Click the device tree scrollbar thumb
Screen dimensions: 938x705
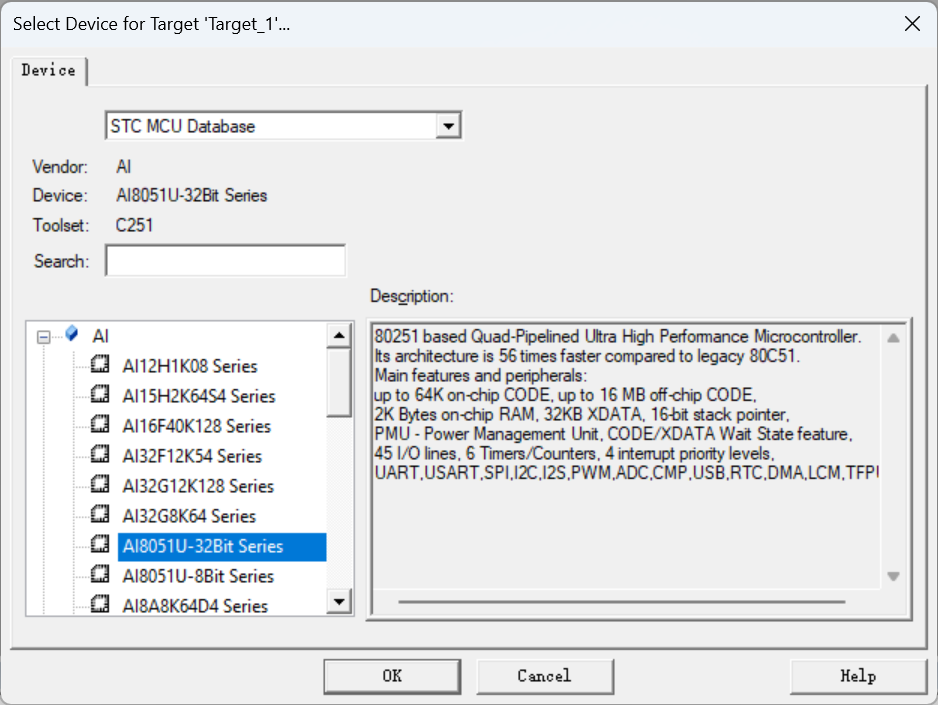339,382
